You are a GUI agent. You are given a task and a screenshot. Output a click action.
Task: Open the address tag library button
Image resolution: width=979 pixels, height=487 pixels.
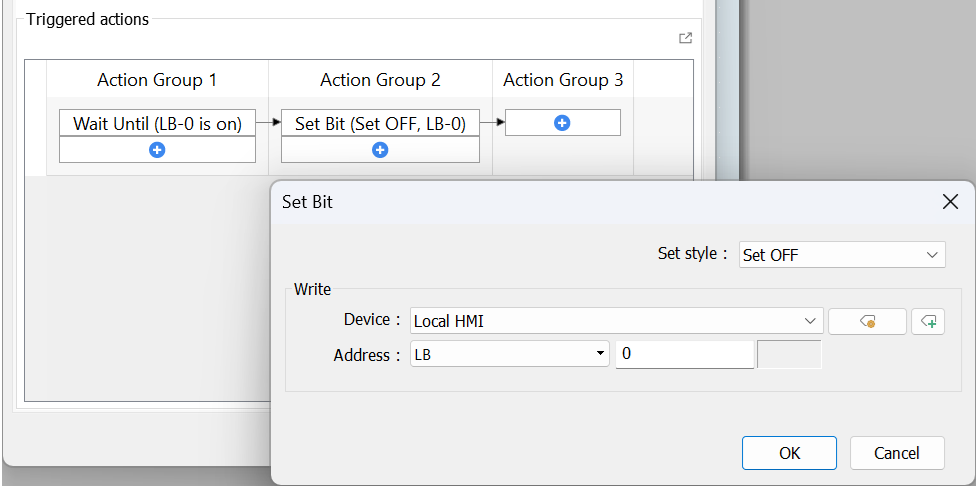(x=867, y=322)
